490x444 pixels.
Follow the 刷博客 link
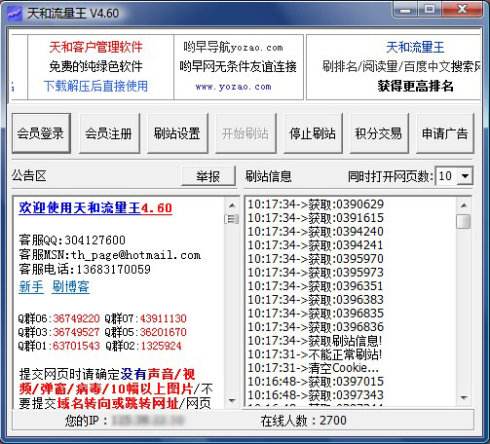(71, 287)
